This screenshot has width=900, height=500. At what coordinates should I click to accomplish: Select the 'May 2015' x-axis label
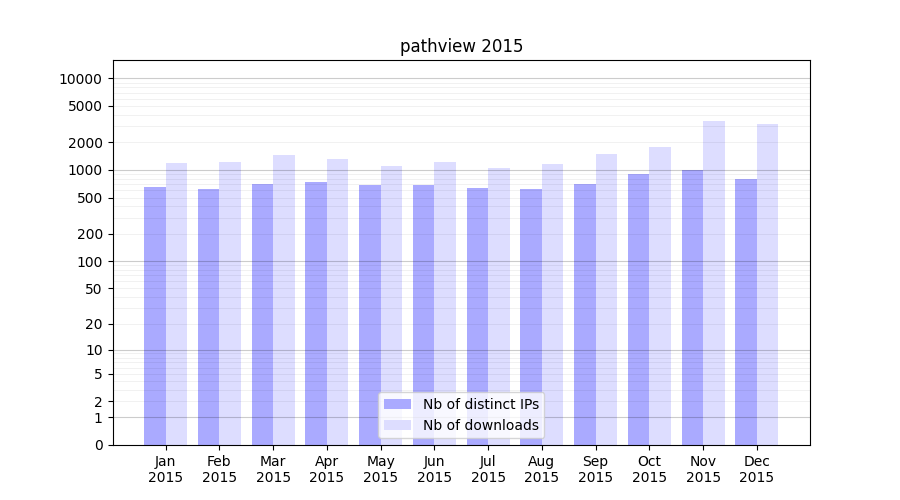(x=380, y=469)
